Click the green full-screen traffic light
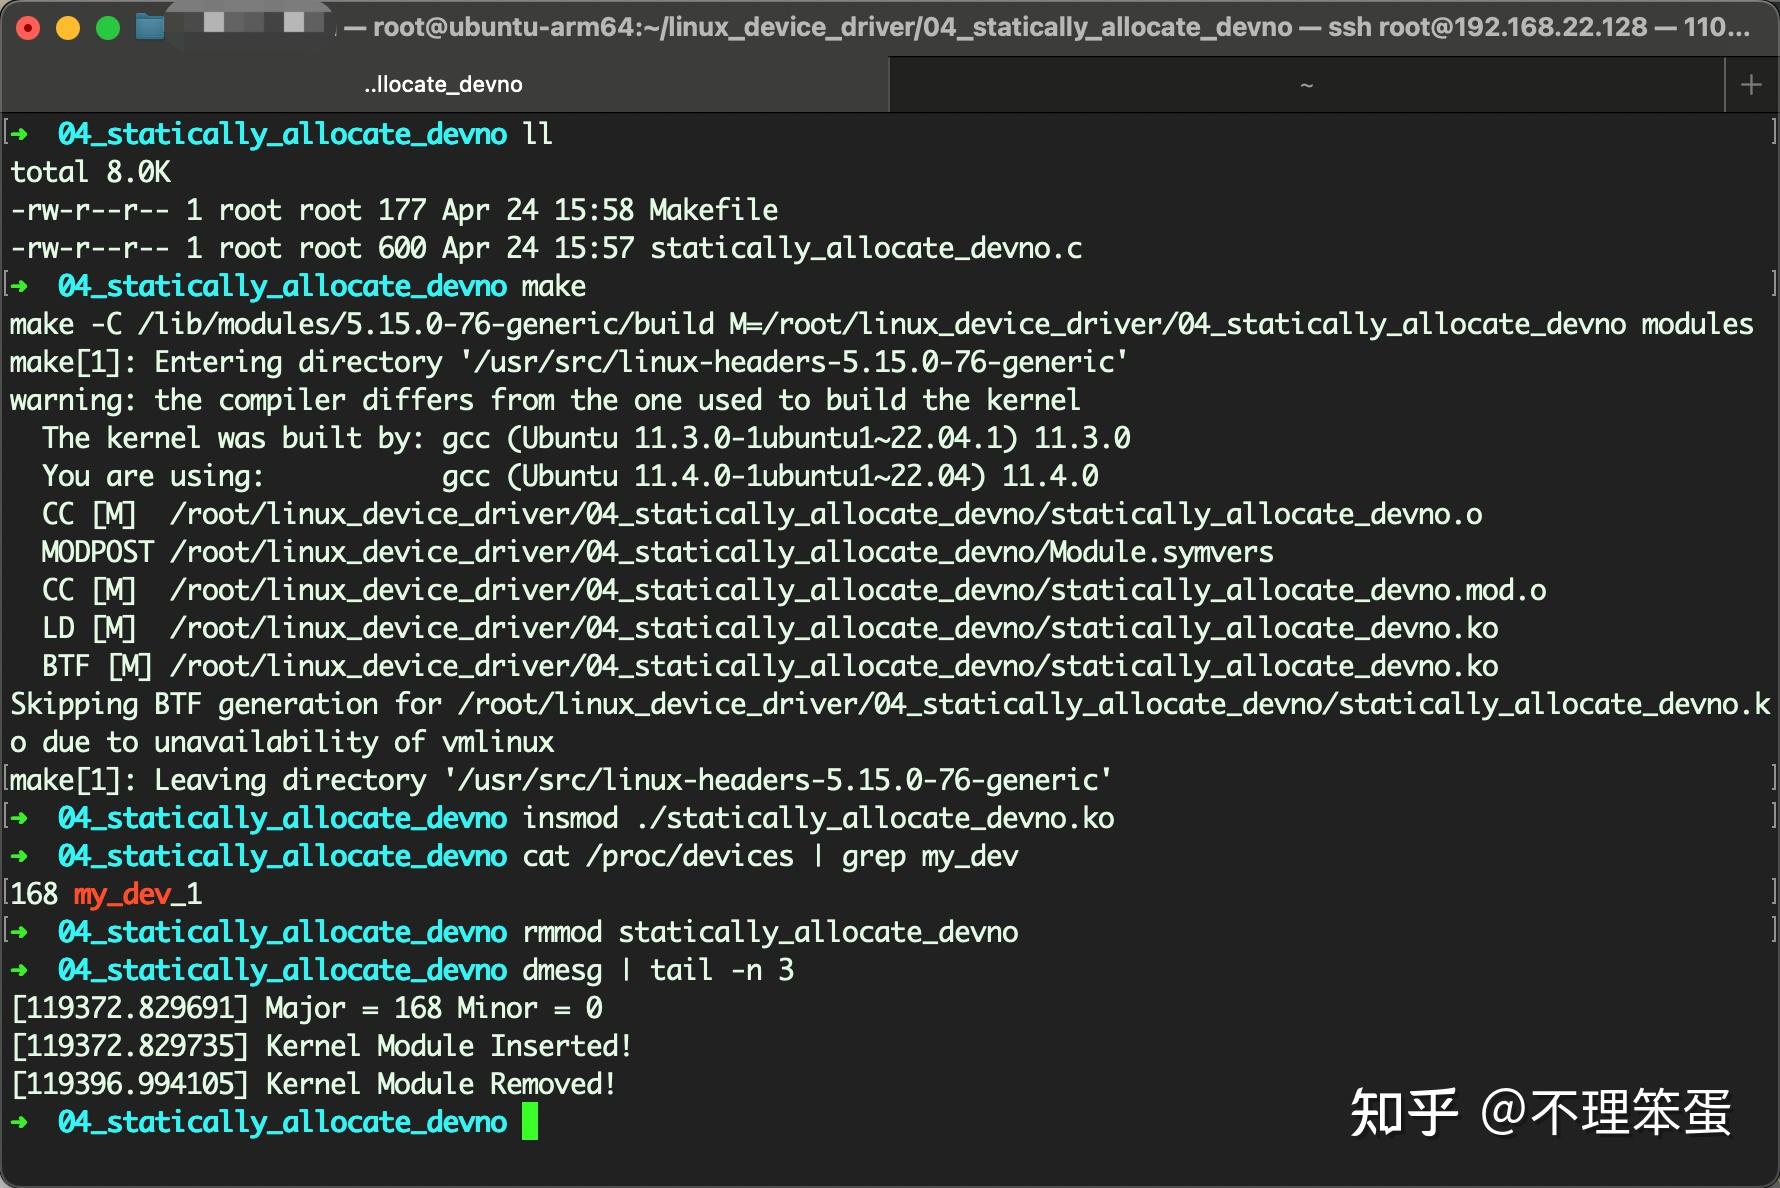Viewport: 1780px width, 1188px height. (x=105, y=27)
